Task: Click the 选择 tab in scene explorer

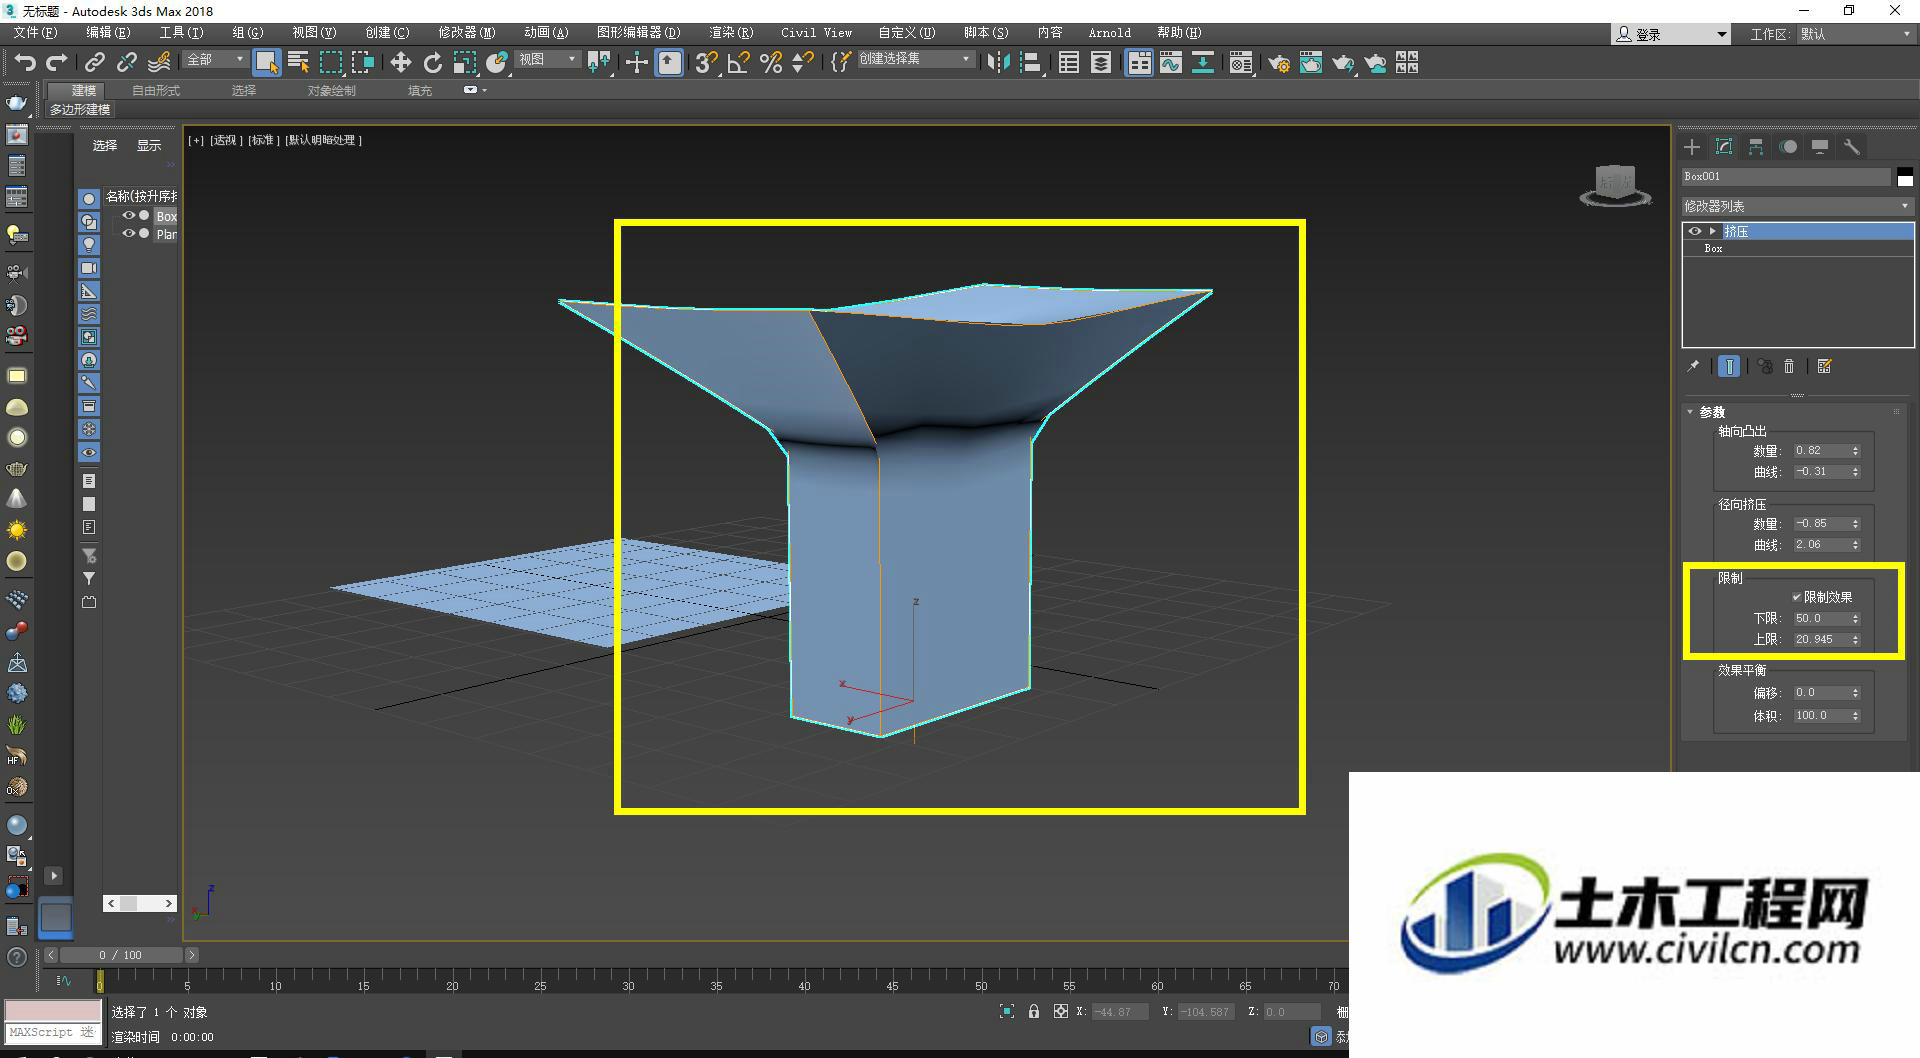Action: click(x=105, y=146)
